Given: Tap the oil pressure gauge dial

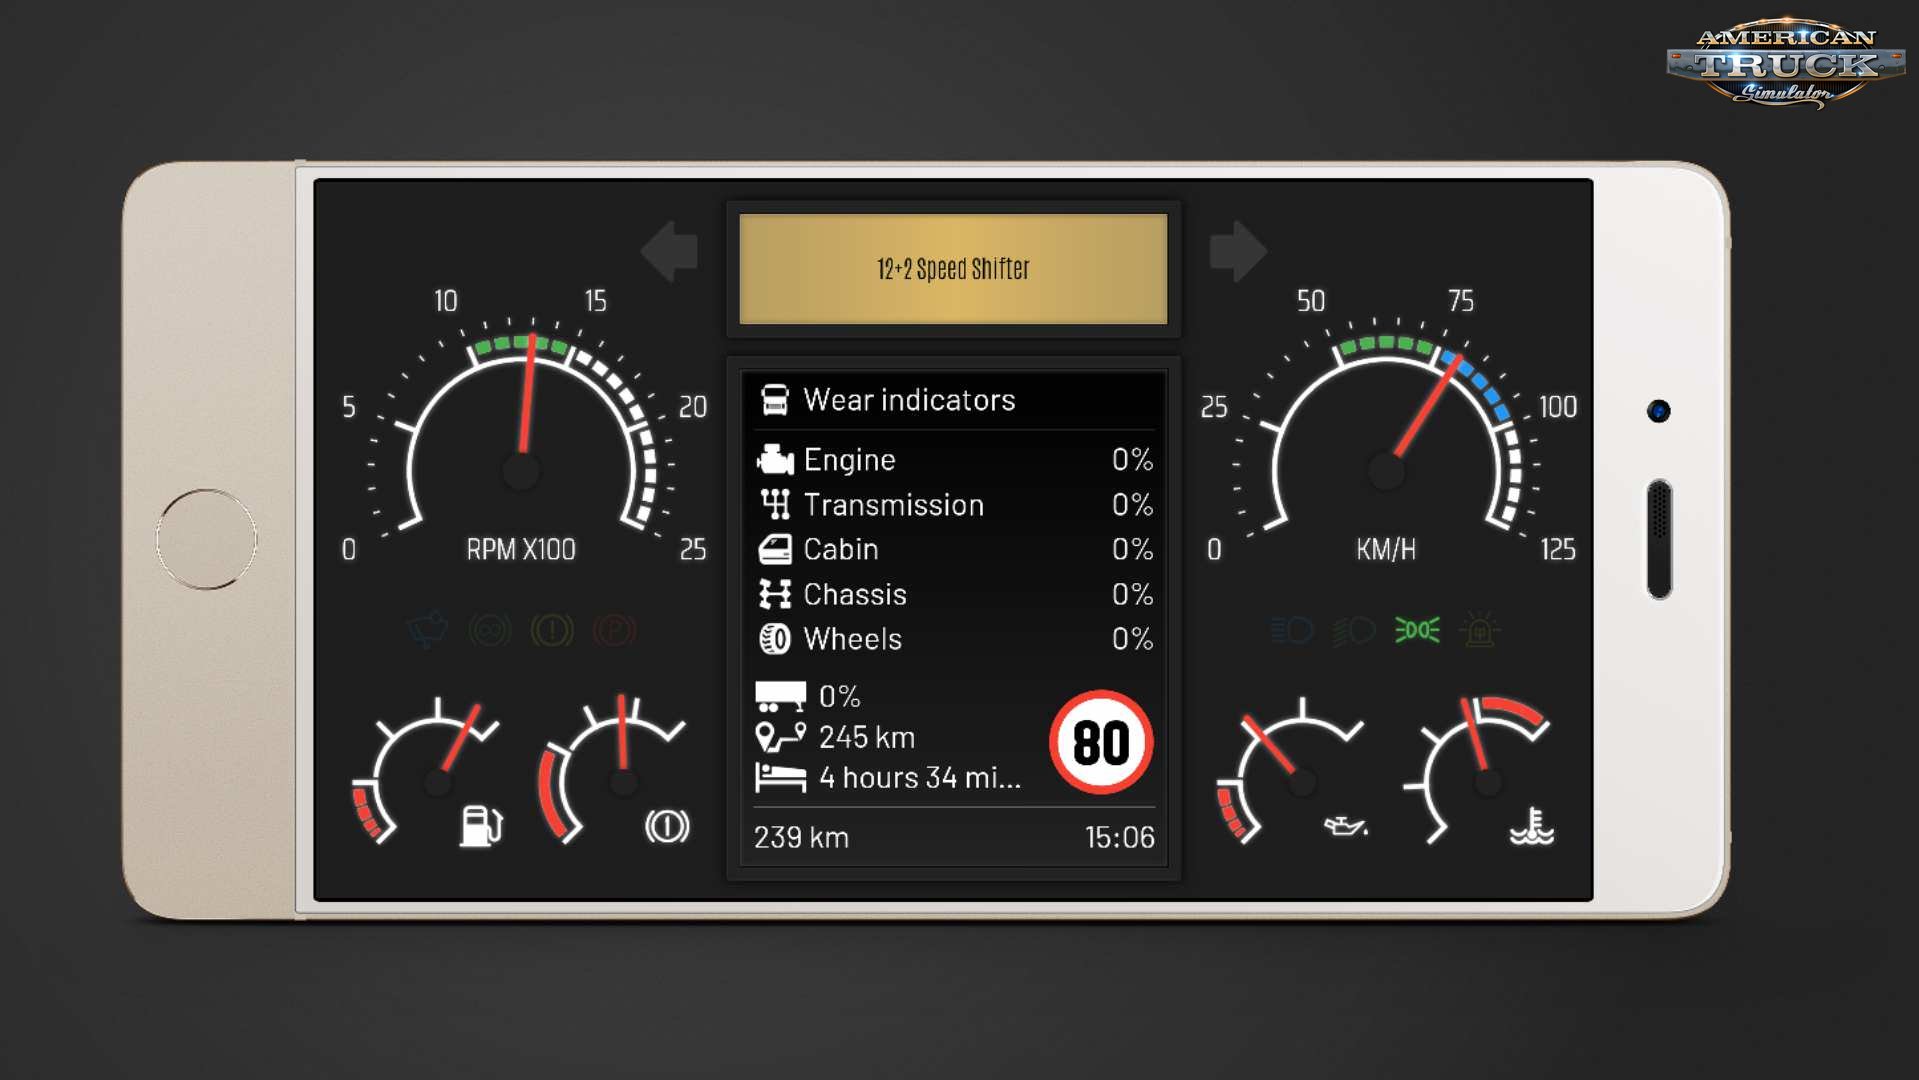Looking at the screenshot, I should coord(1290,770).
